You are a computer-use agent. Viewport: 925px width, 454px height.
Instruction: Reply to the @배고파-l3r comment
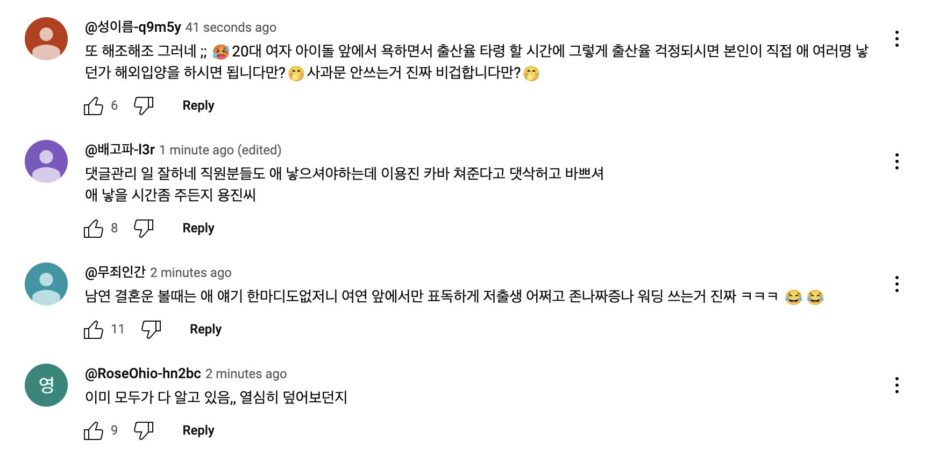[x=198, y=228]
